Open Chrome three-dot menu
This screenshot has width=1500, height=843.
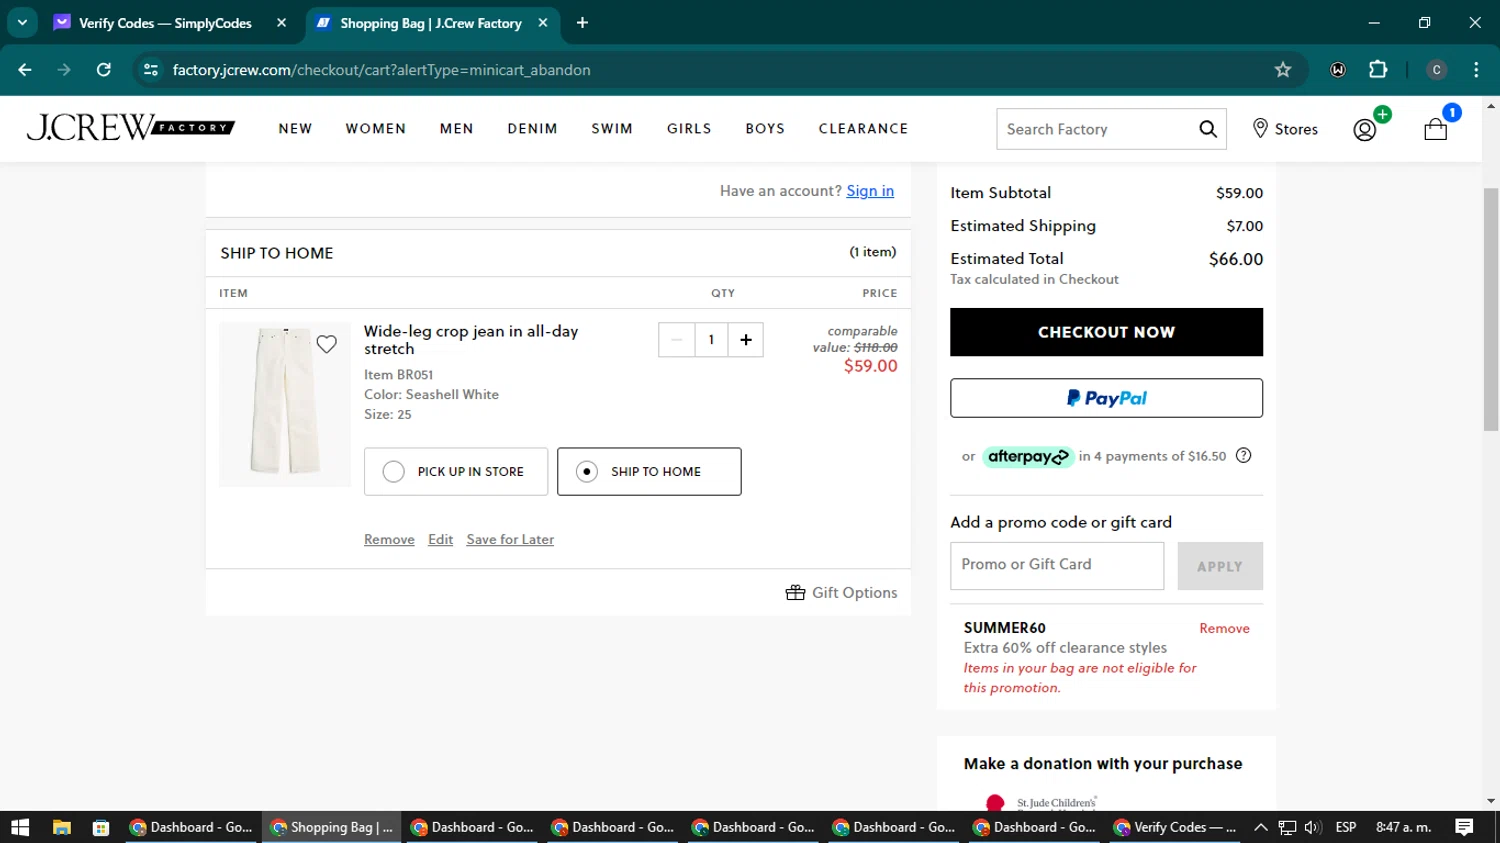click(x=1476, y=70)
